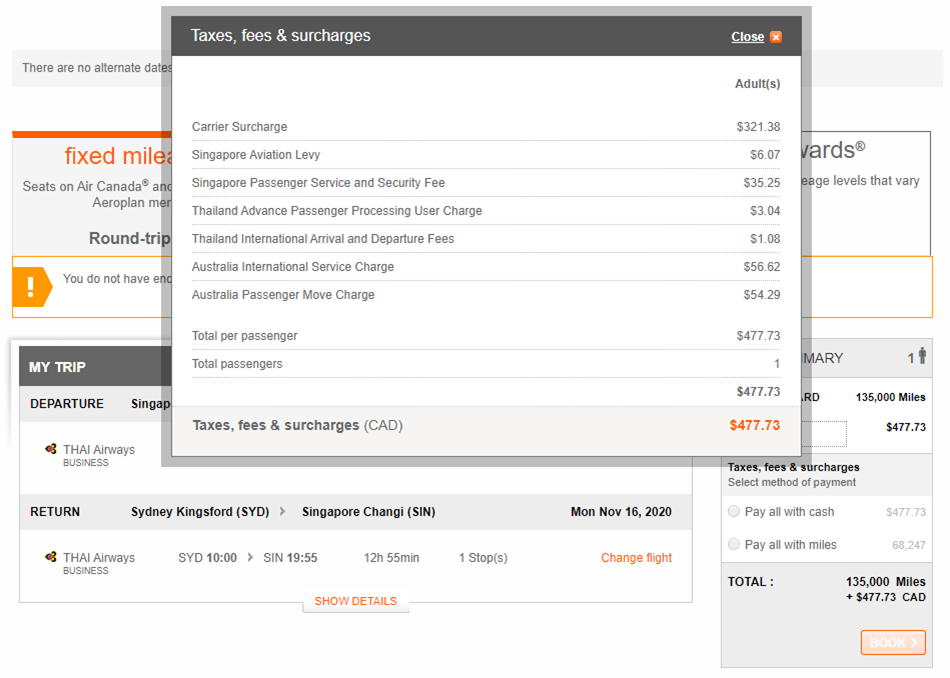Click the $3.04 processing charge amount
This screenshot has width=950, height=678.
[x=765, y=210]
